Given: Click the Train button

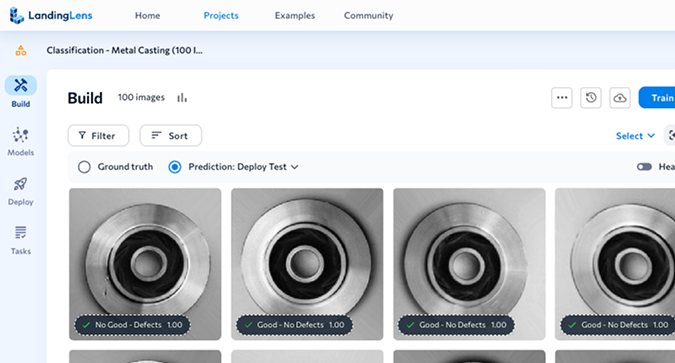Looking at the screenshot, I should 657,98.
